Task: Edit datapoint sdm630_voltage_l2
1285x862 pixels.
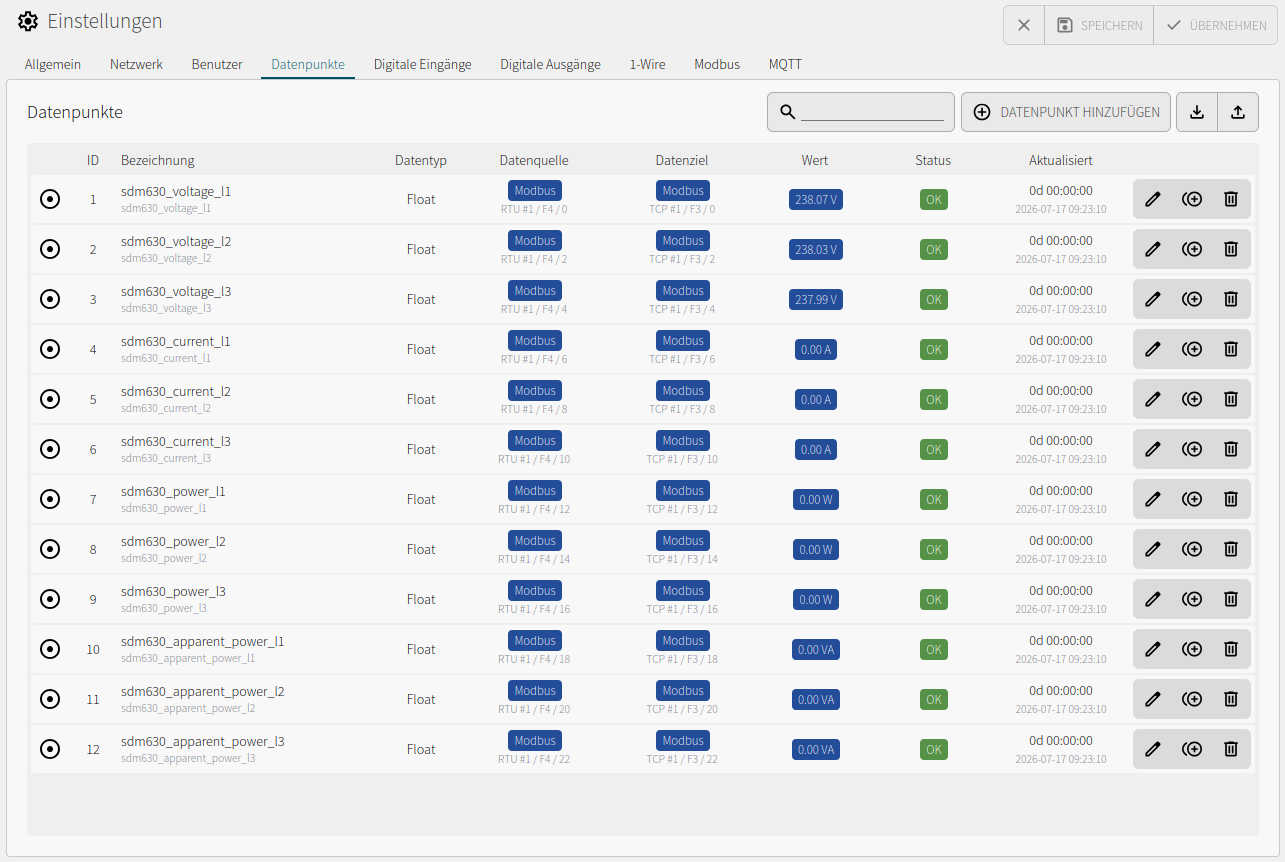Action: 1152,249
